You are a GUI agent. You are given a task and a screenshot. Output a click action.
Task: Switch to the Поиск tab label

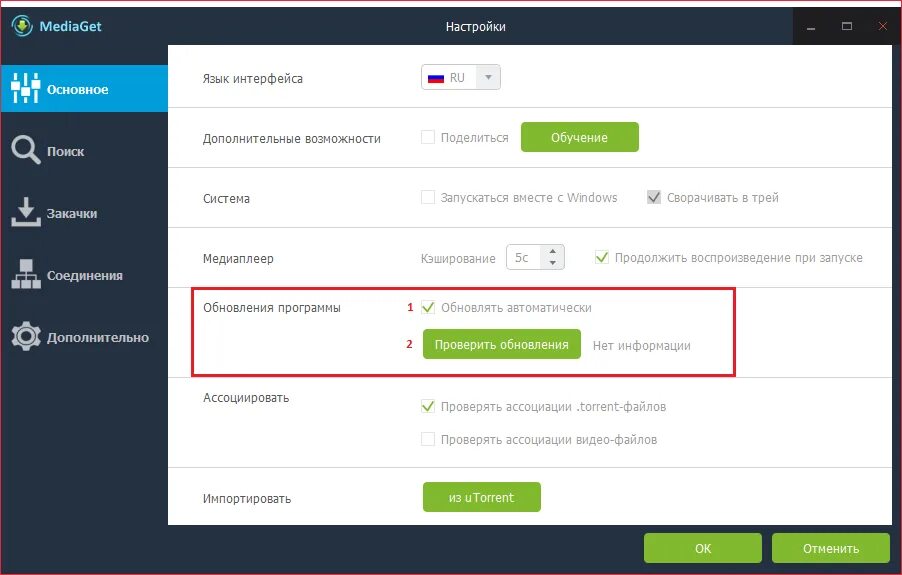(x=66, y=152)
